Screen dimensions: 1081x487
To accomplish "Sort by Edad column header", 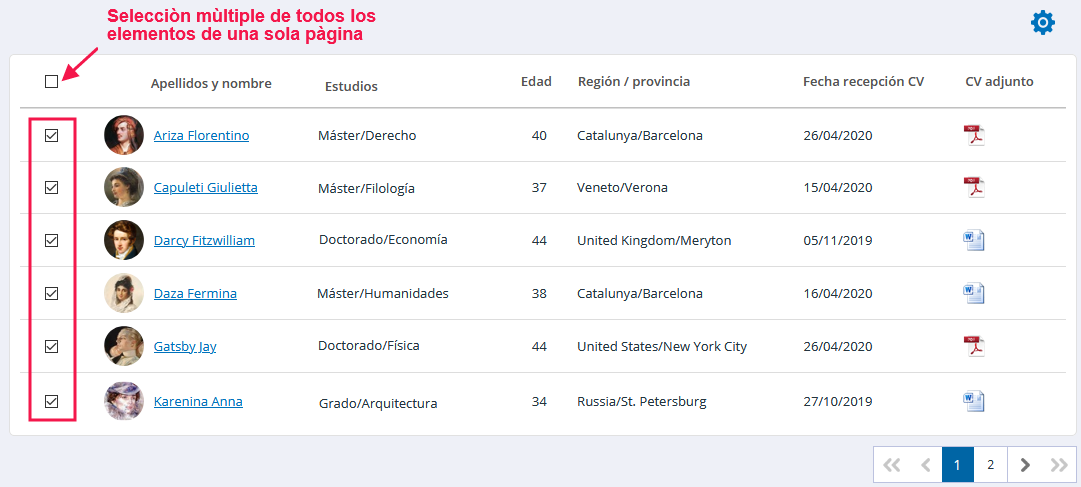I will pyautogui.click(x=536, y=81).
